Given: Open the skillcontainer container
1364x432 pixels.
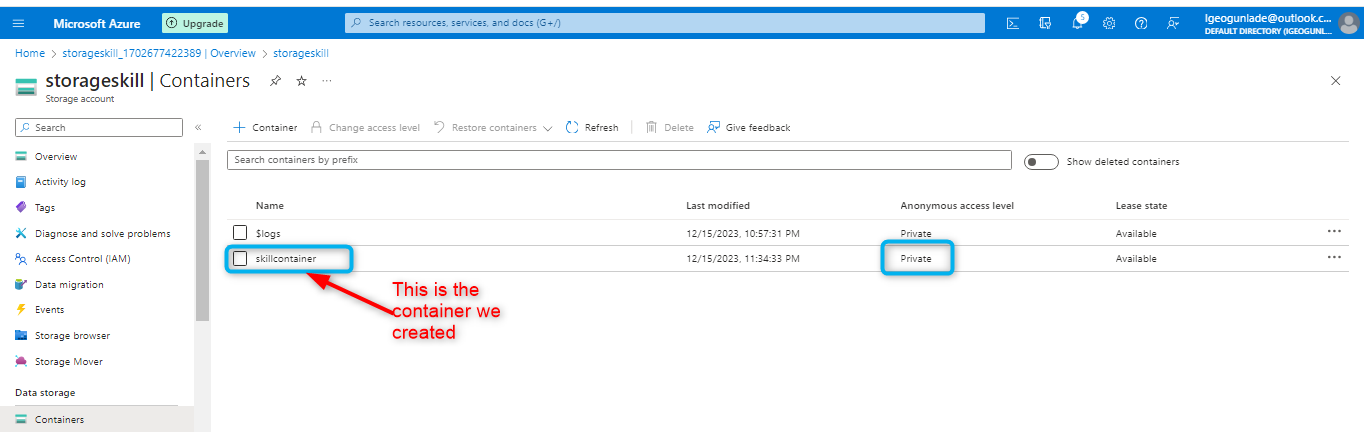Looking at the screenshot, I should [286, 258].
